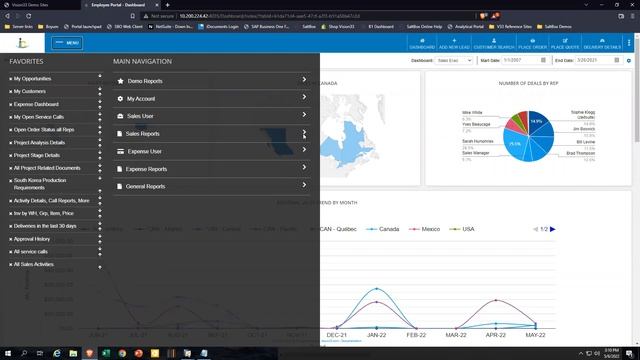Open Open Order Status all Reps favorite

[x=44, y=130]
